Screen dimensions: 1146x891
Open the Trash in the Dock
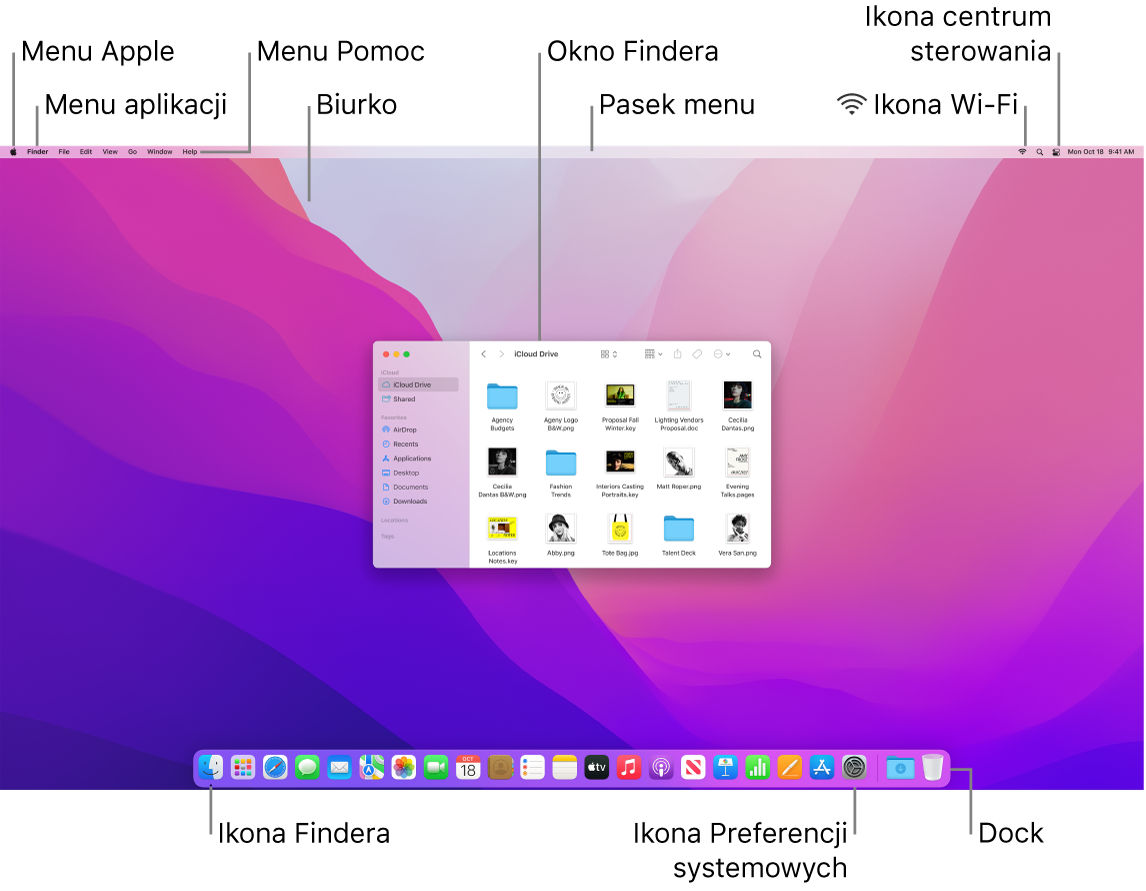[x=933, y=767]
